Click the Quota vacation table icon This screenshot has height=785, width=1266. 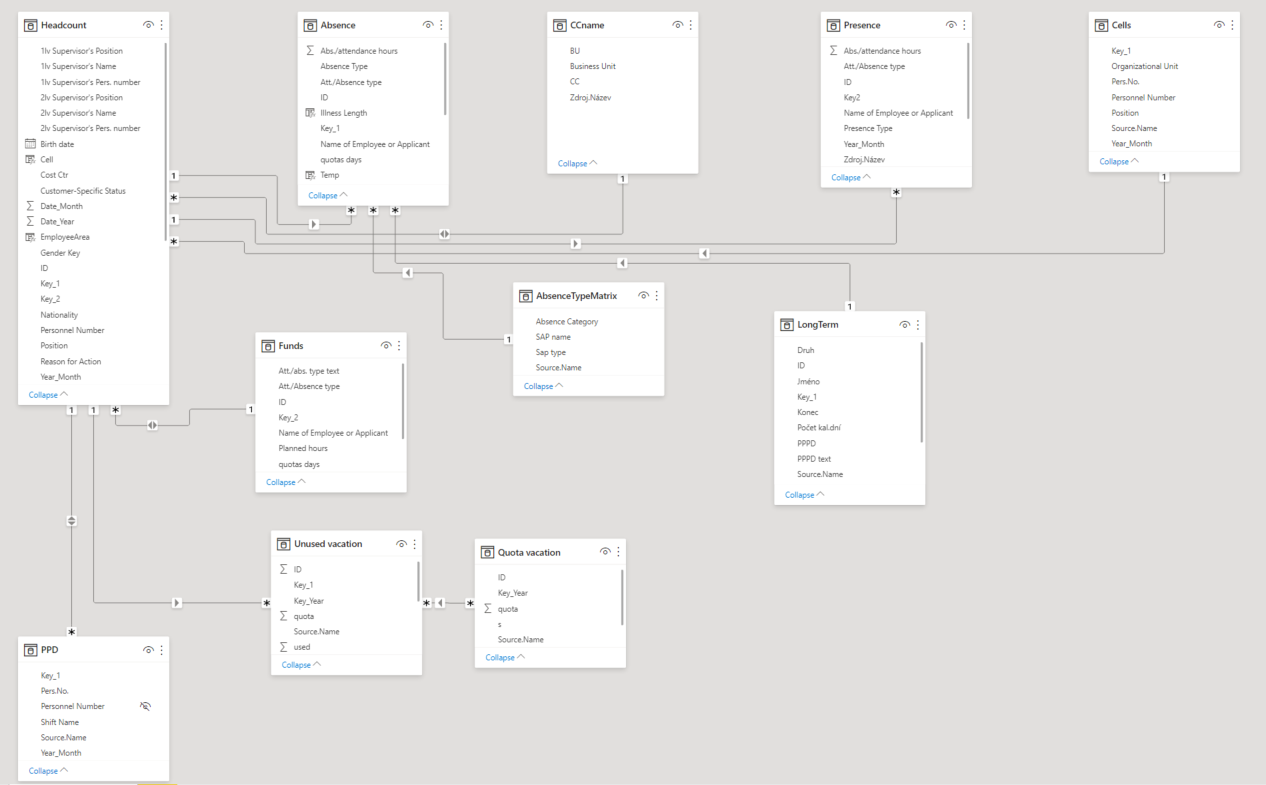(488, 552)
